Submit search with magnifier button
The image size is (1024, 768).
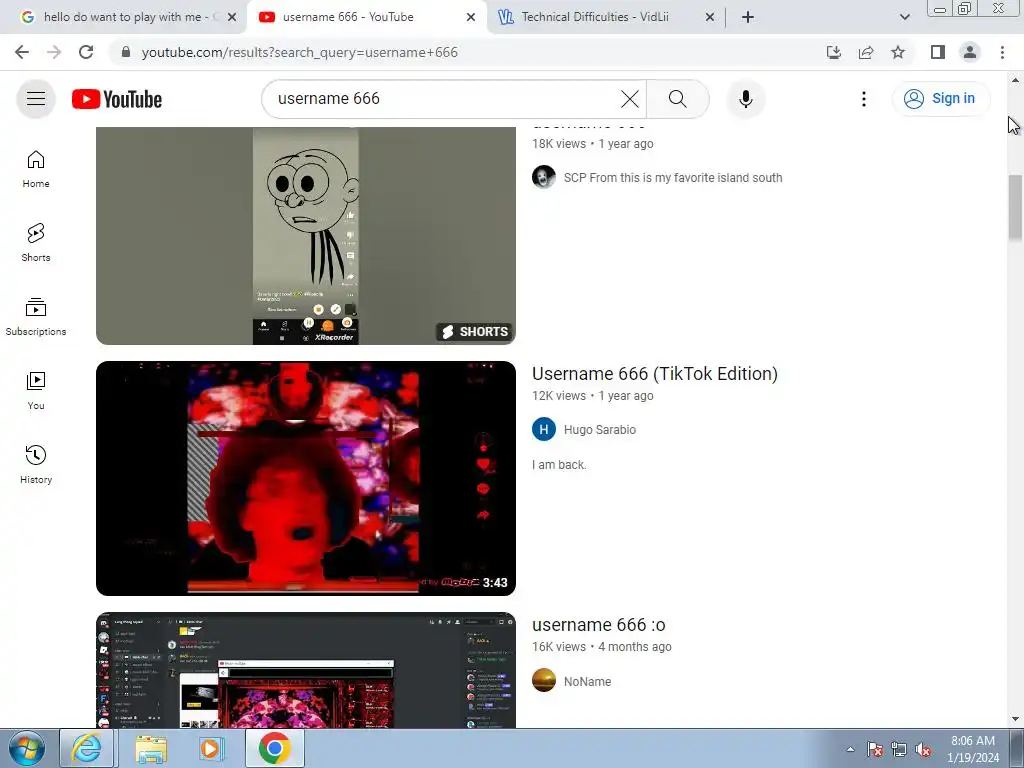pos(678,99)
